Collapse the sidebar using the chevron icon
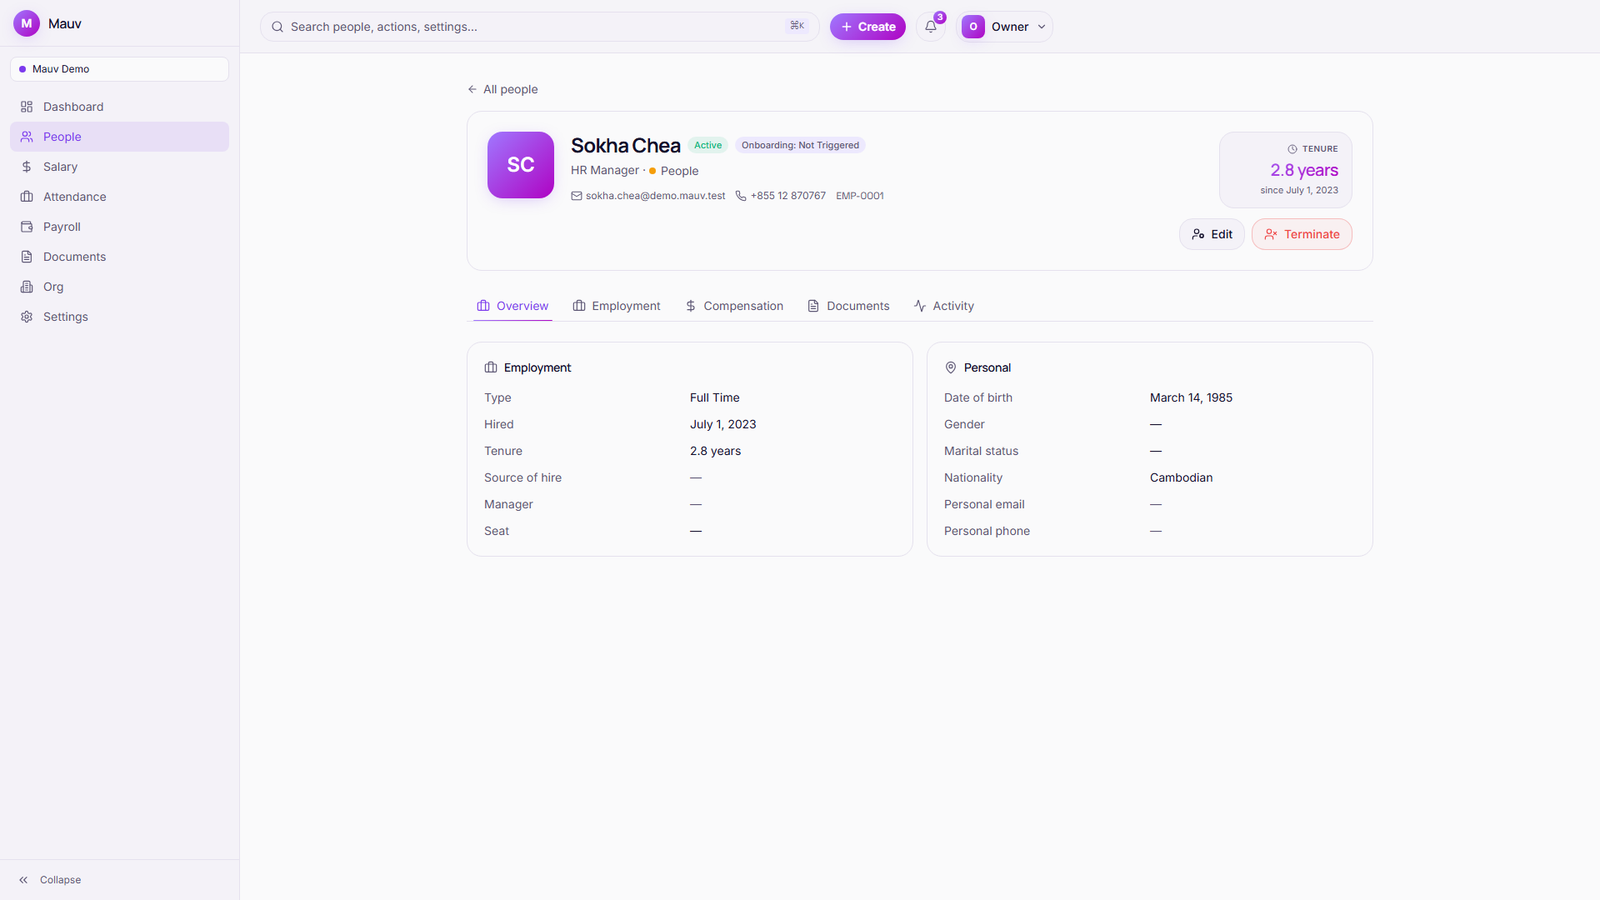The height and width of the screenshot is (900, 1600). coord(23,880)
